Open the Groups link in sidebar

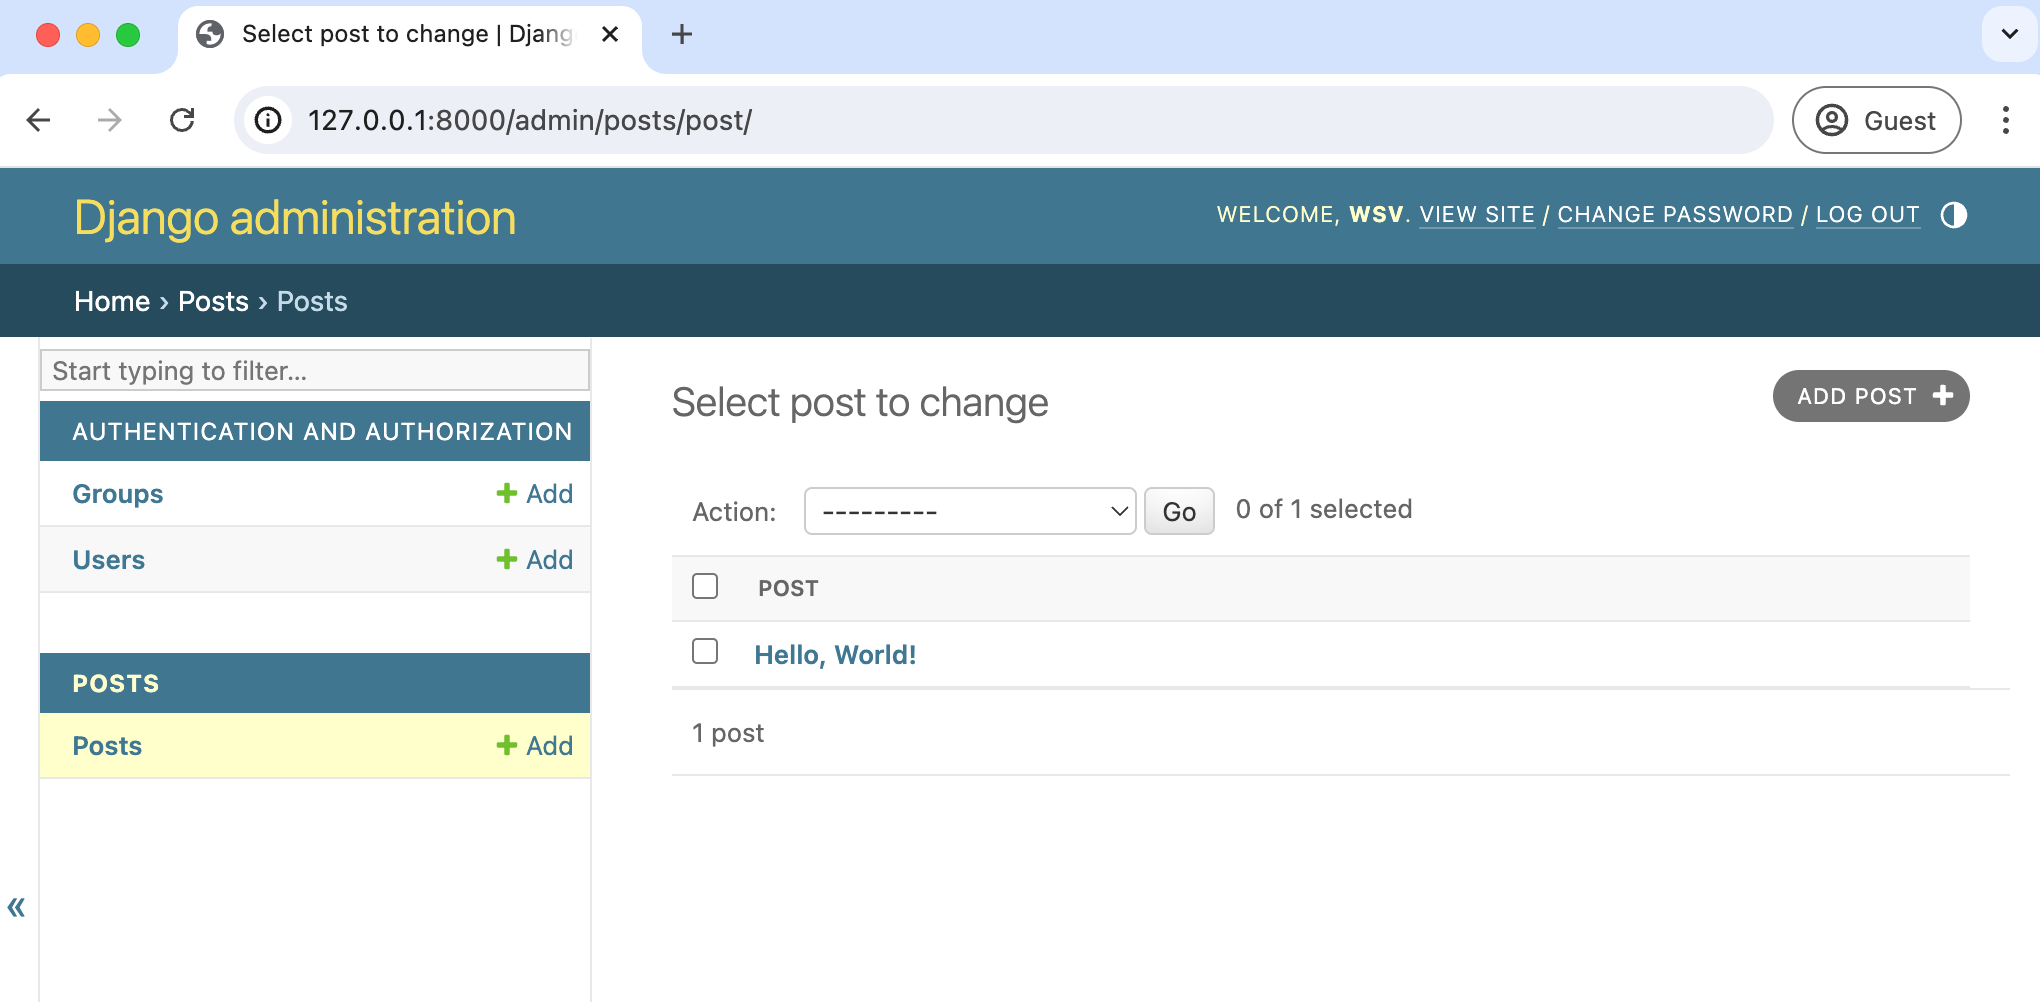[118, 494]
